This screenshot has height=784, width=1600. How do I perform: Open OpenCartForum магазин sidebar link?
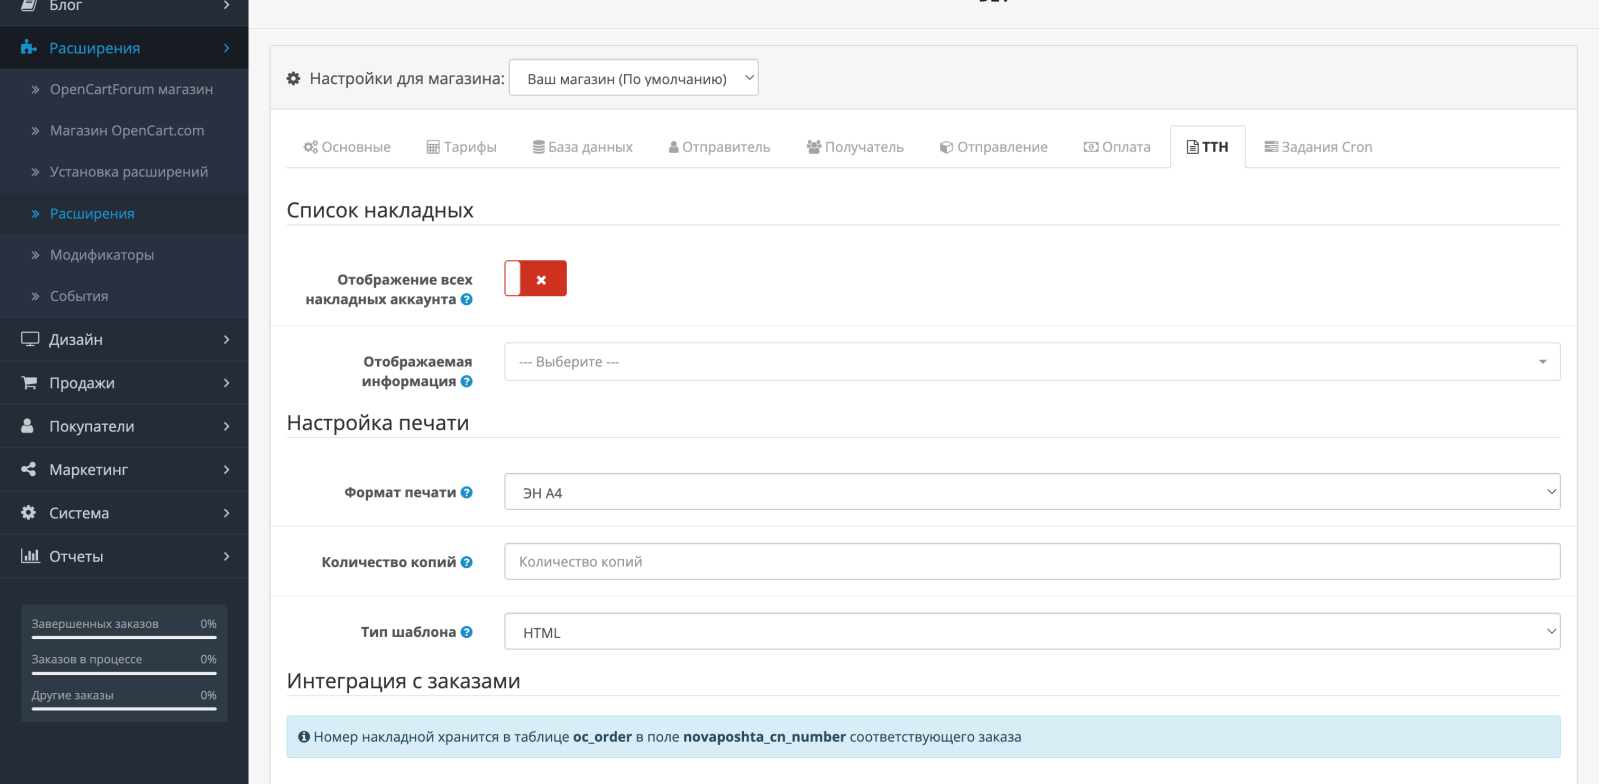[x=124, y=89]
